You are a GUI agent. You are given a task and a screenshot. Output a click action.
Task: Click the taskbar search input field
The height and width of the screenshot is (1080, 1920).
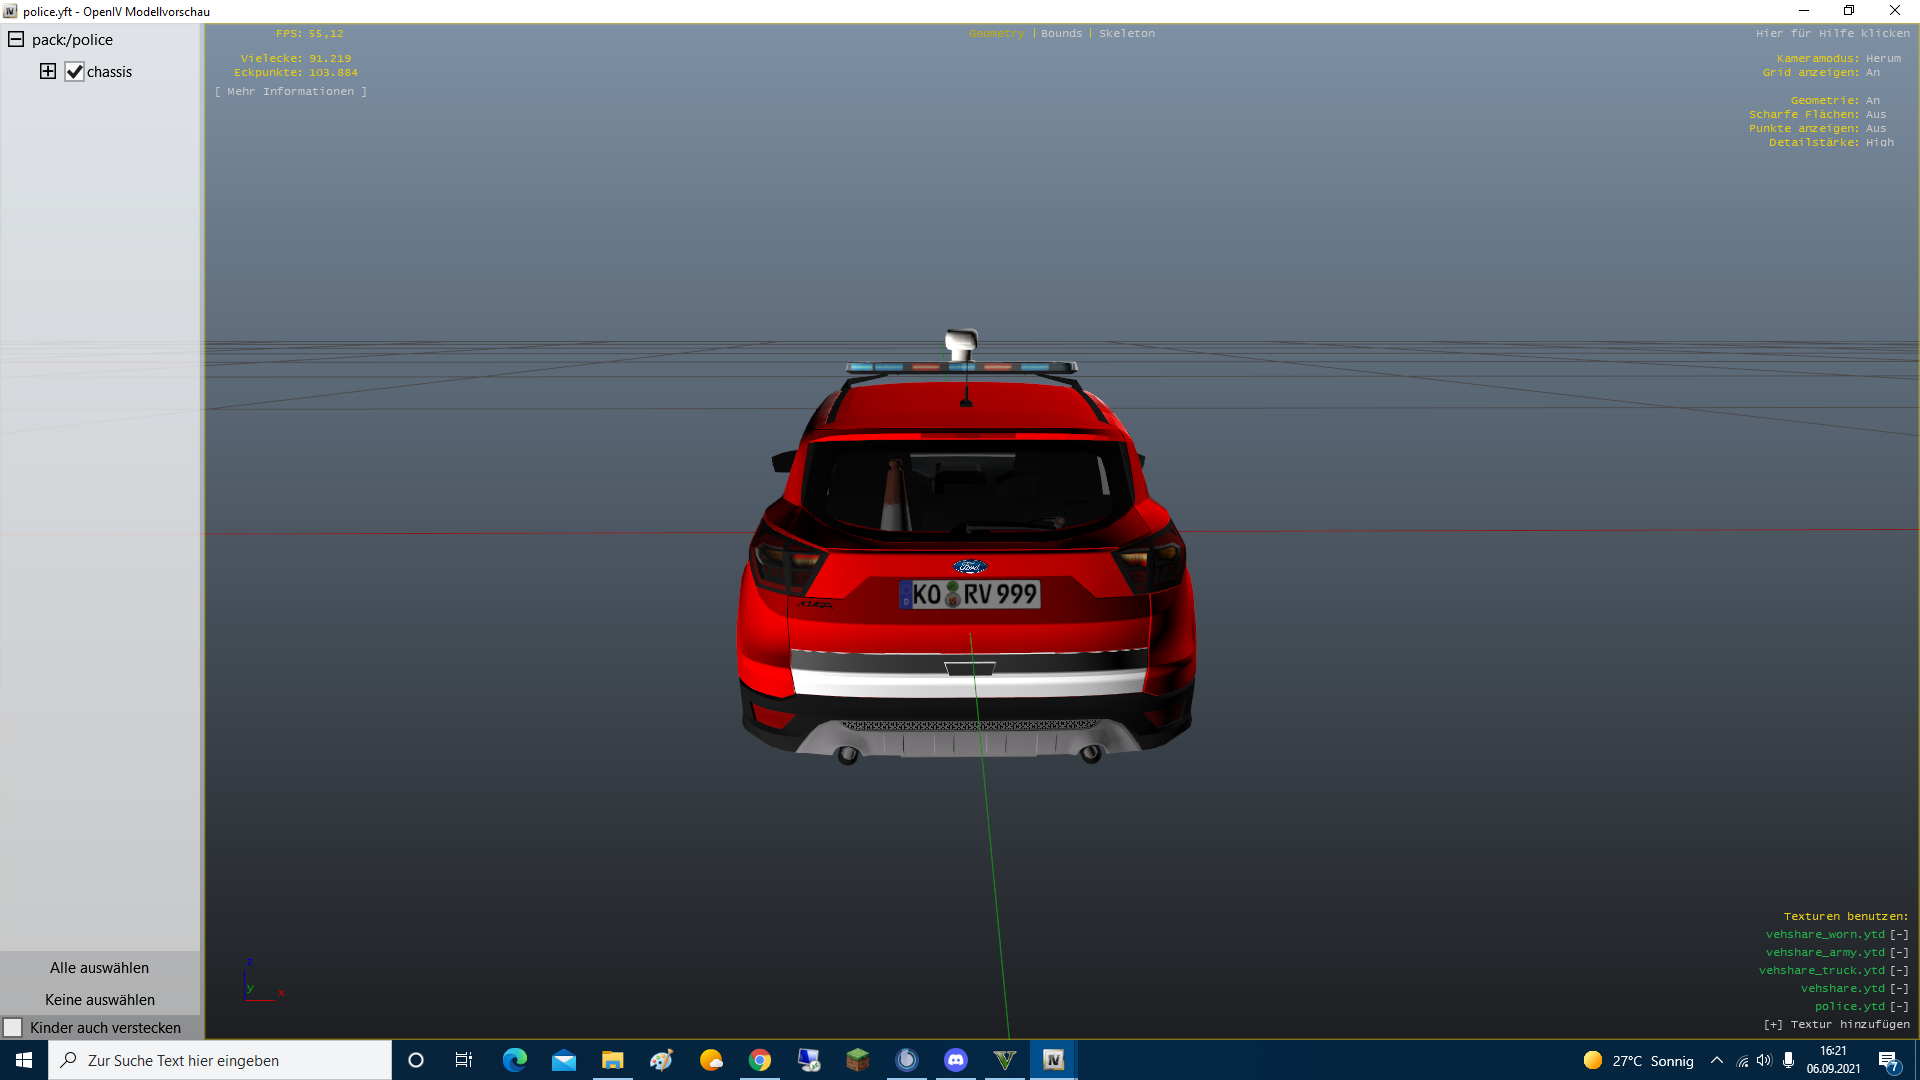220,1060
